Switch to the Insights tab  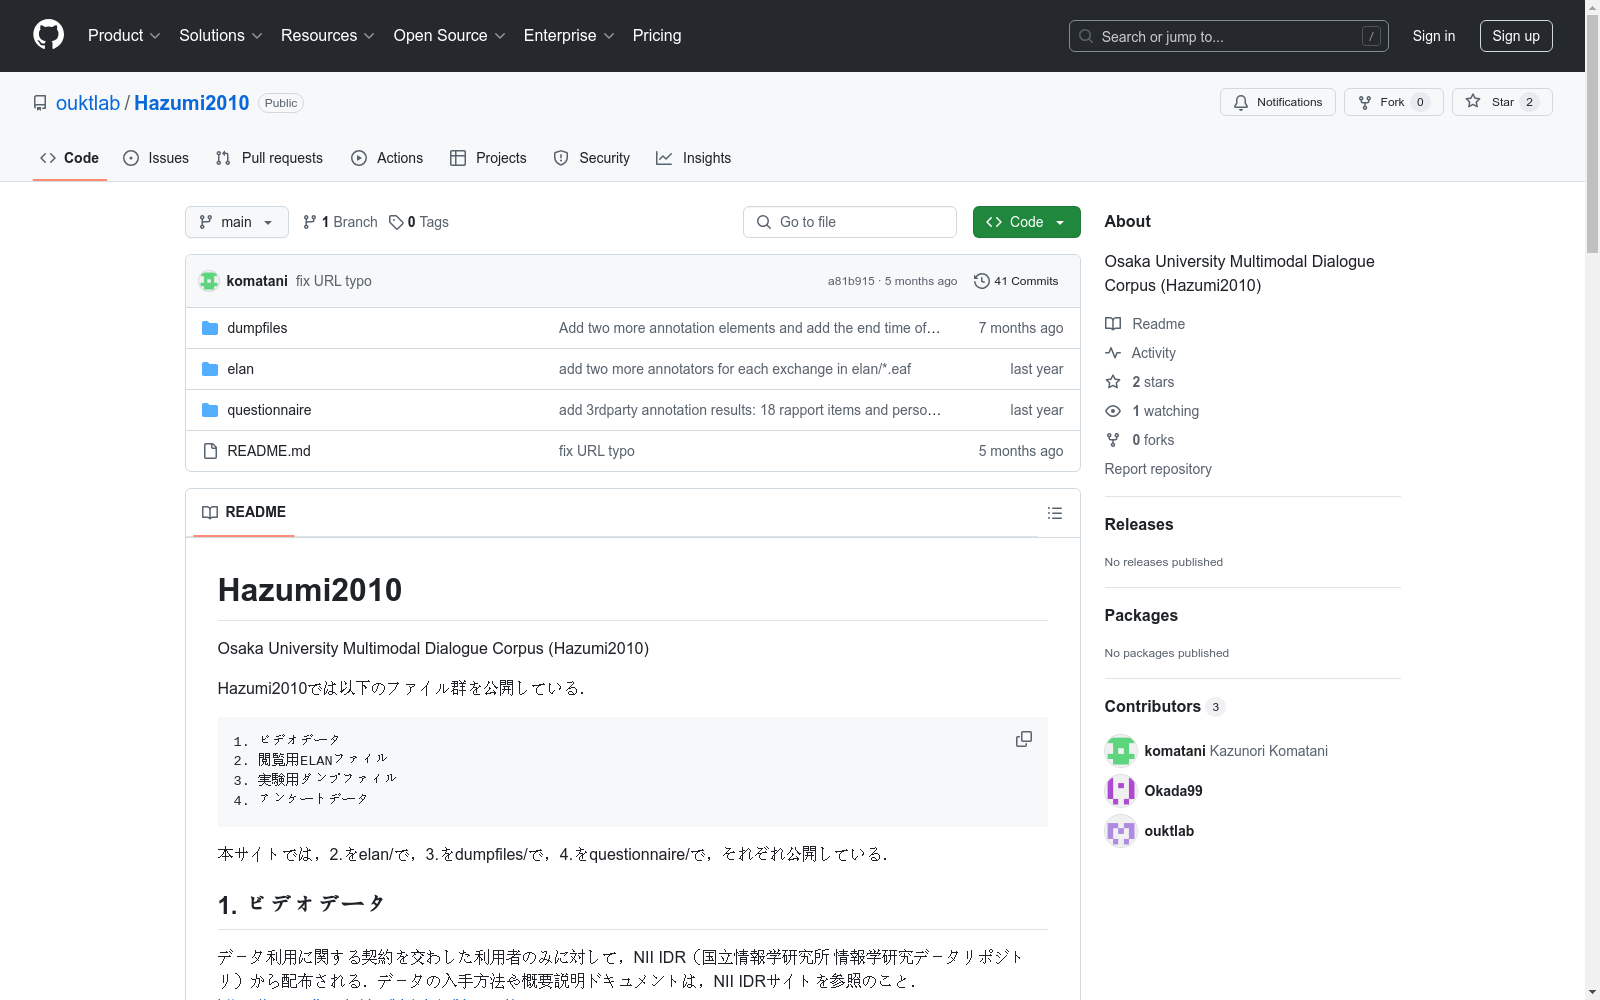[x=694, y=158]
